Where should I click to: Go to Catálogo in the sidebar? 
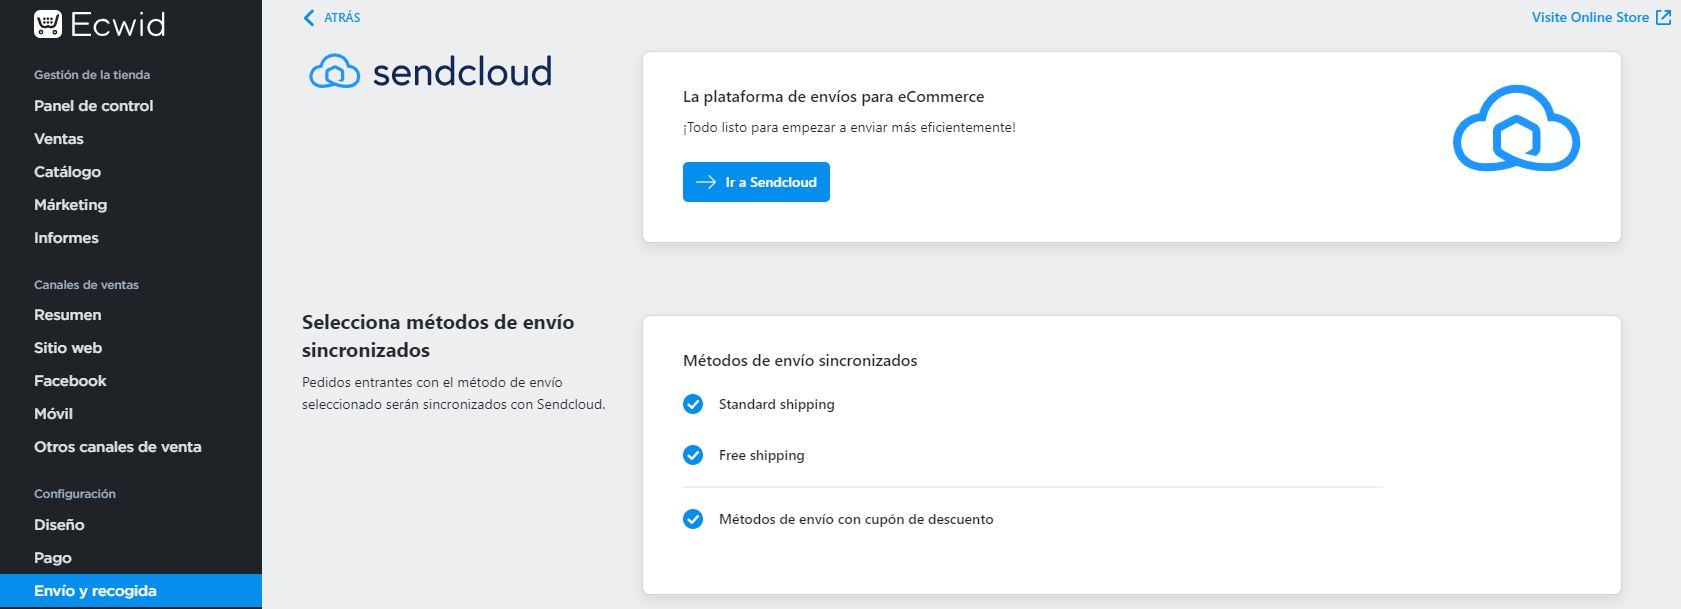pyautogui.click(x=67, y=172)
